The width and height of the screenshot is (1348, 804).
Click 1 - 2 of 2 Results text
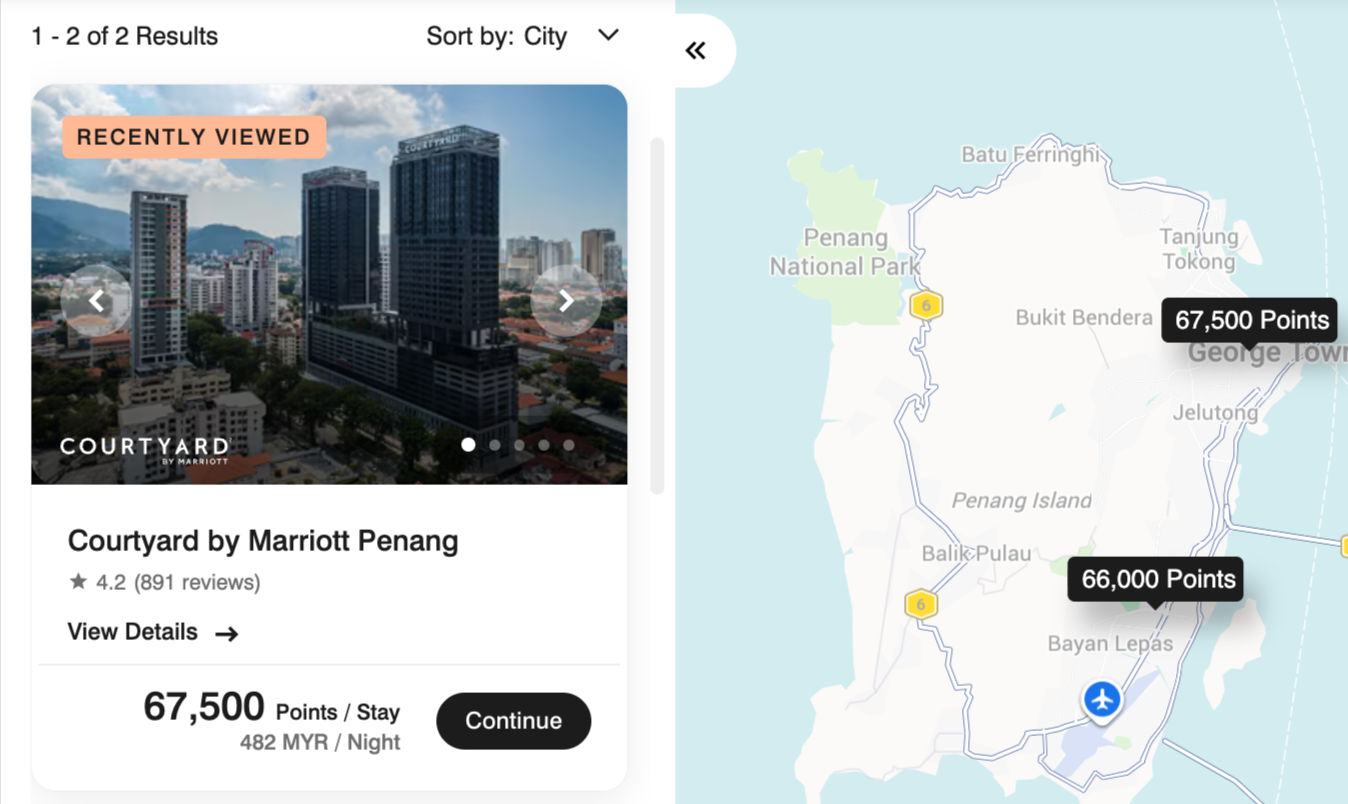[x=125, y=36]
